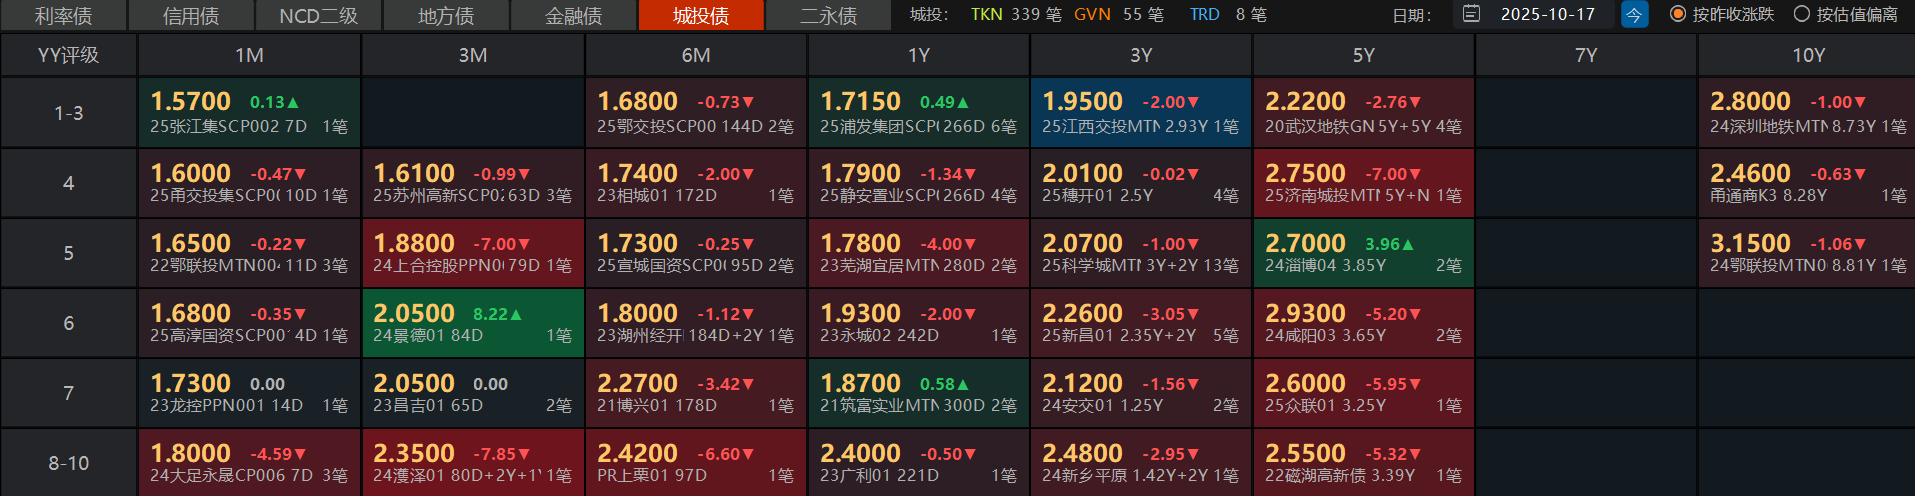
Task: Click the 23芜湖宜居MTN cell at 1.7800
Action: (919, 253)
